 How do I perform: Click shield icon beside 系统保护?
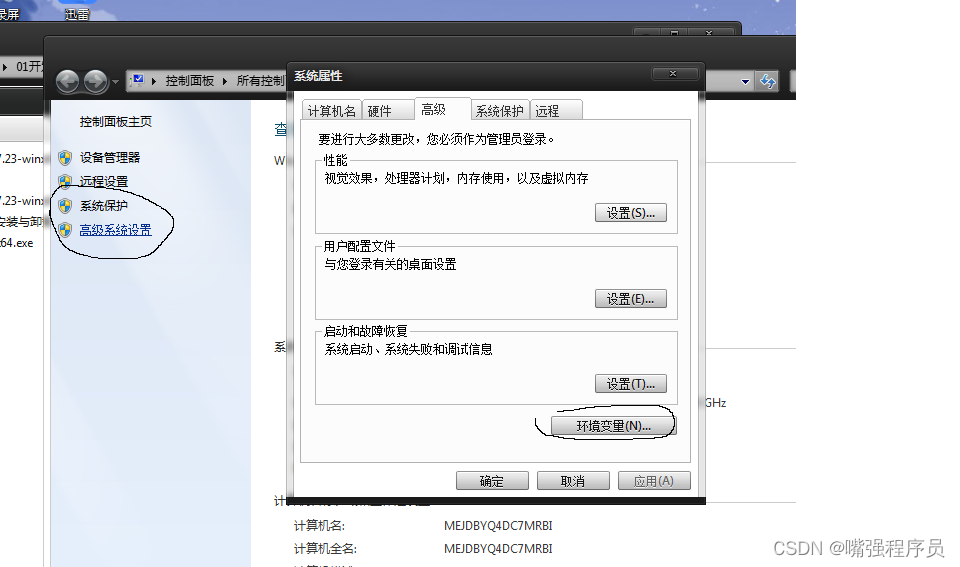coord(65,206)
